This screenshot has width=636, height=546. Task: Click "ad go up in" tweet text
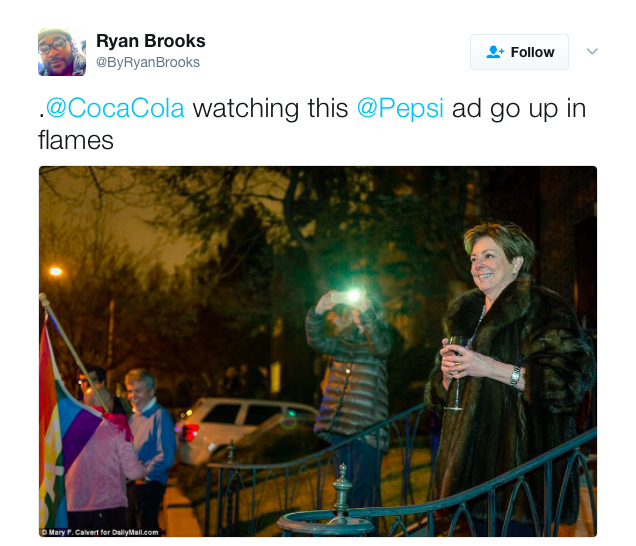[519, 108]
